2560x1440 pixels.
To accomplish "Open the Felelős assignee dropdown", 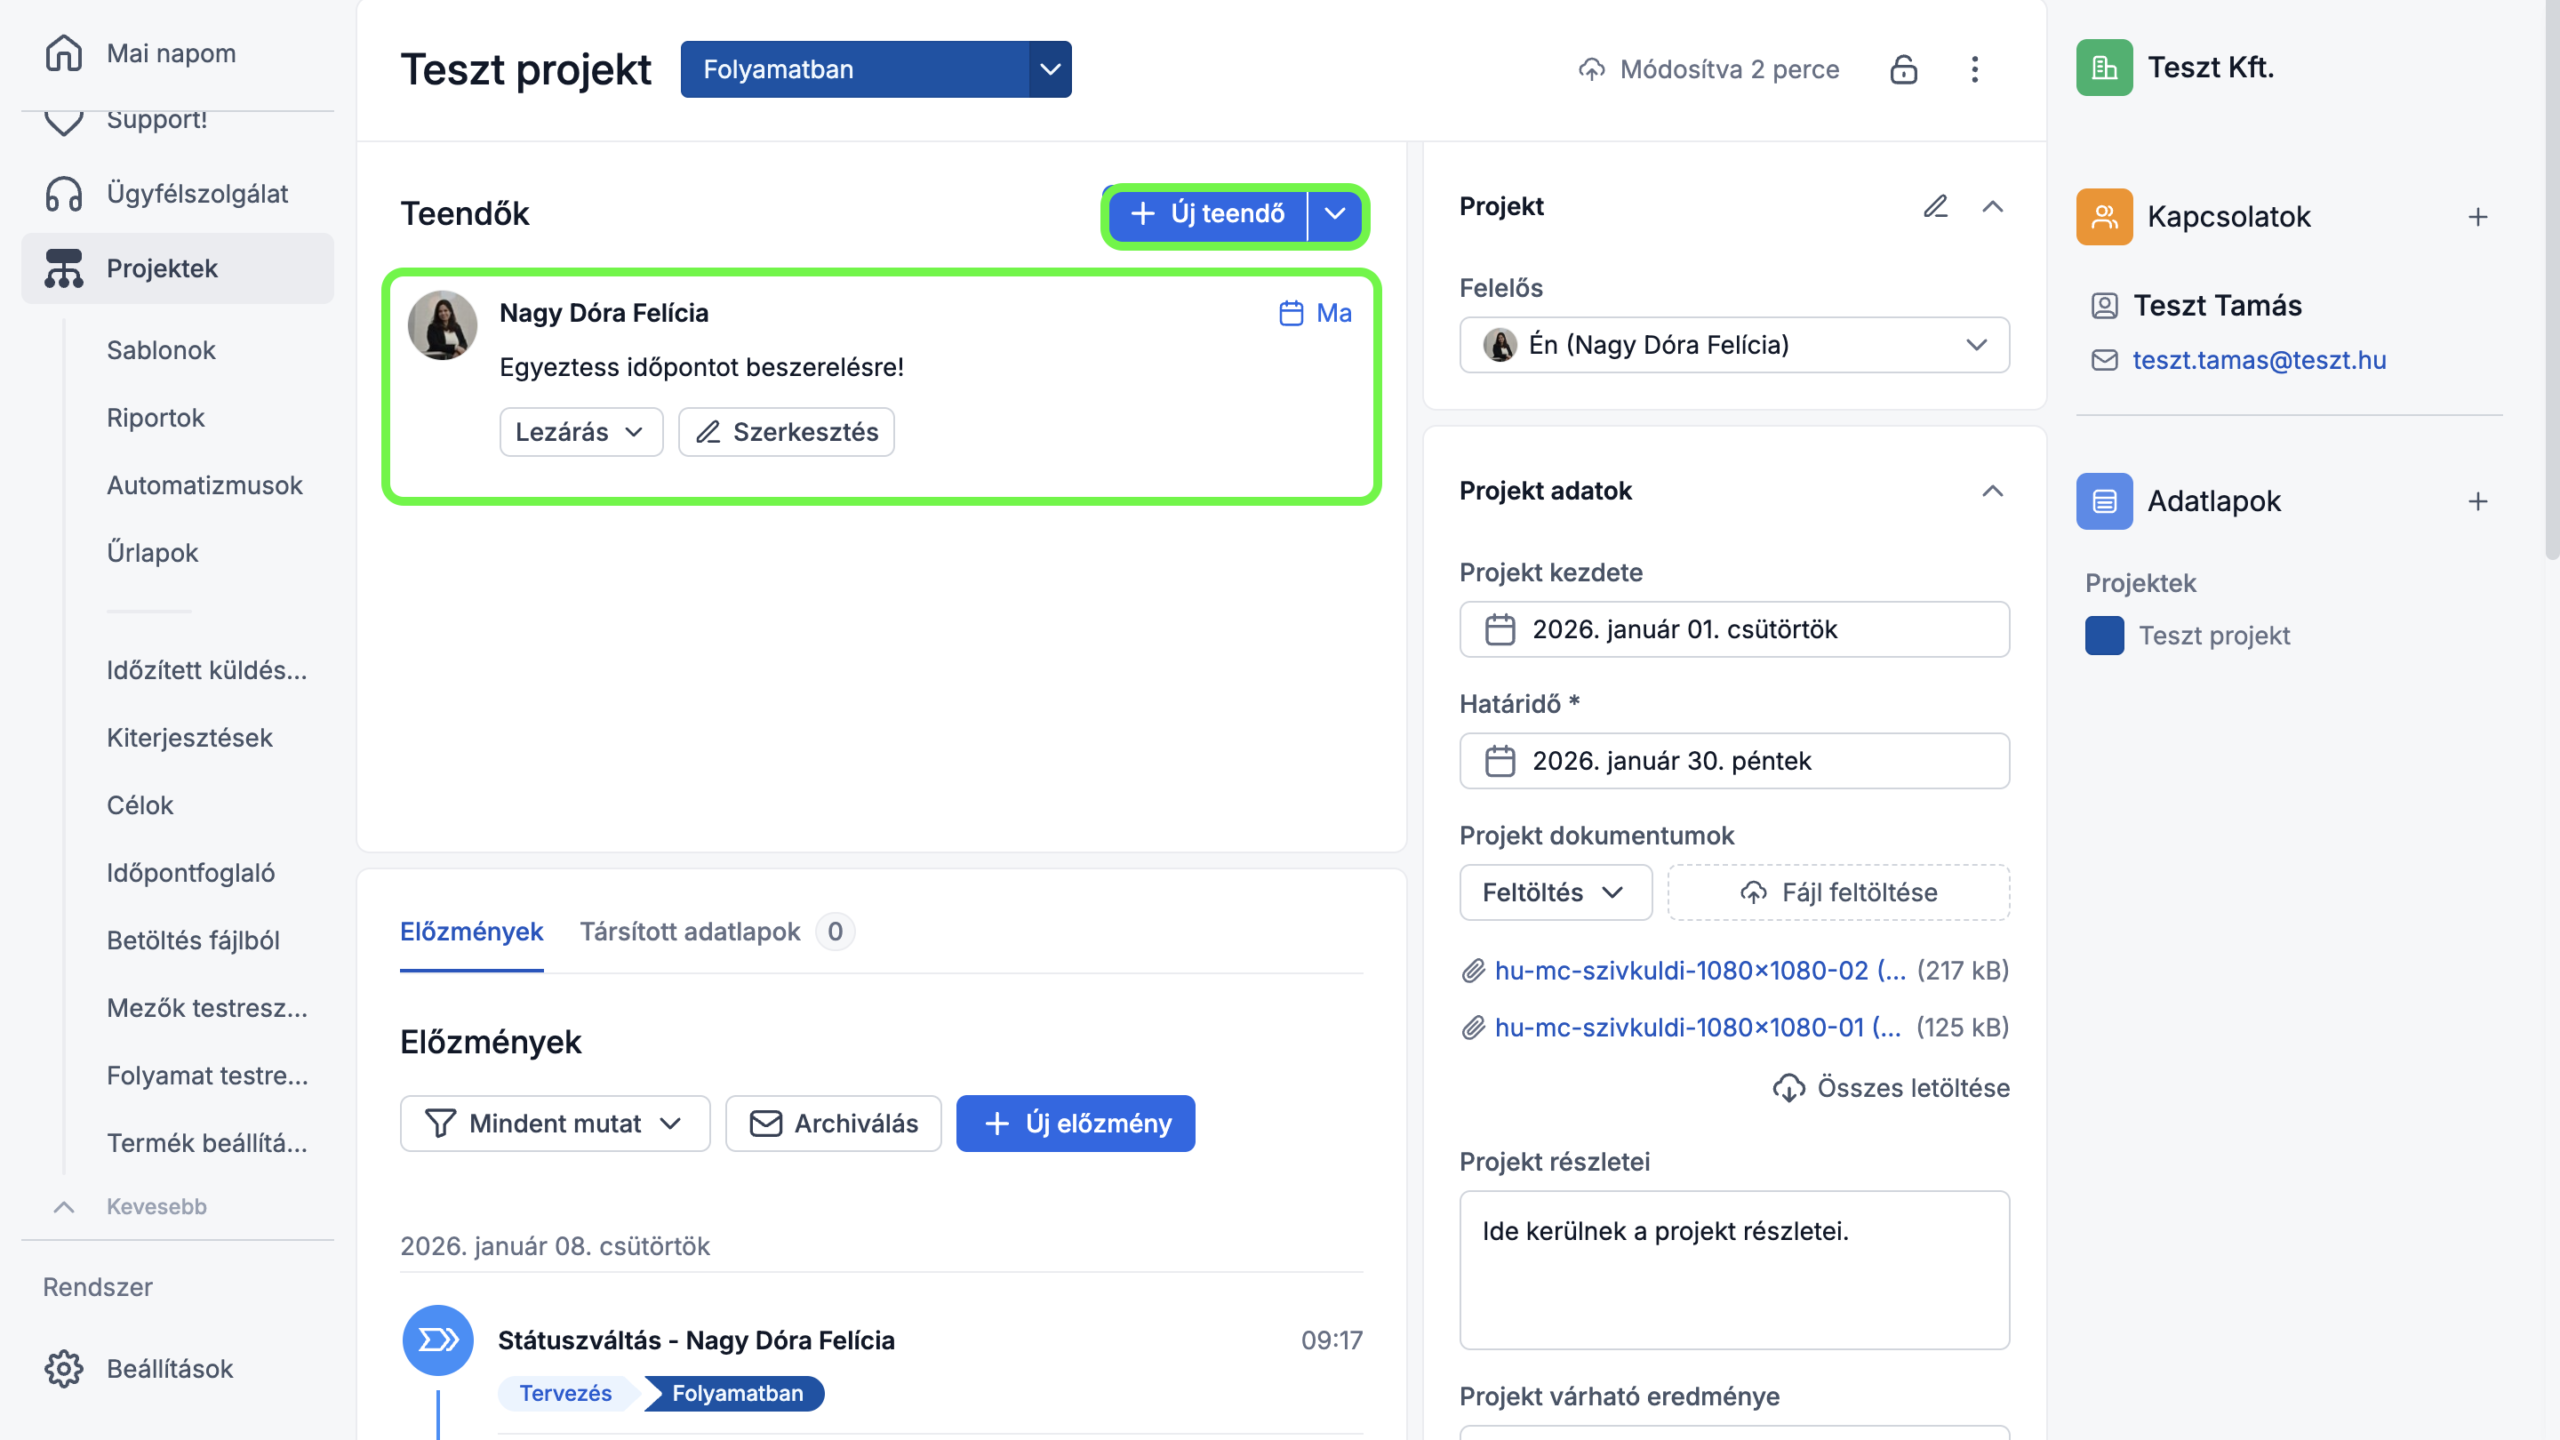I will [1734, 345].
